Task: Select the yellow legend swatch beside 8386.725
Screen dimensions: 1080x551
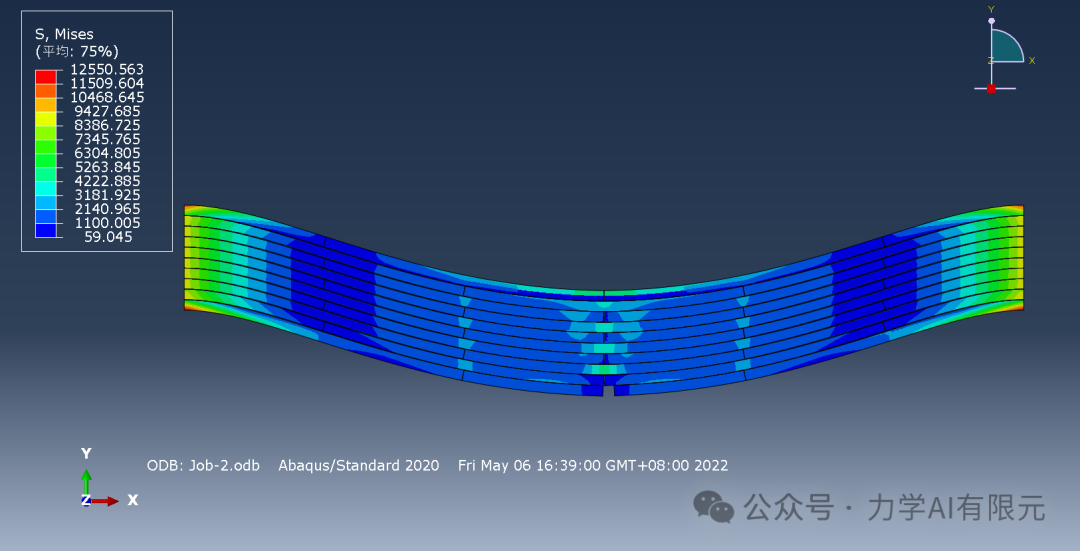Action: tap(45, 118)
